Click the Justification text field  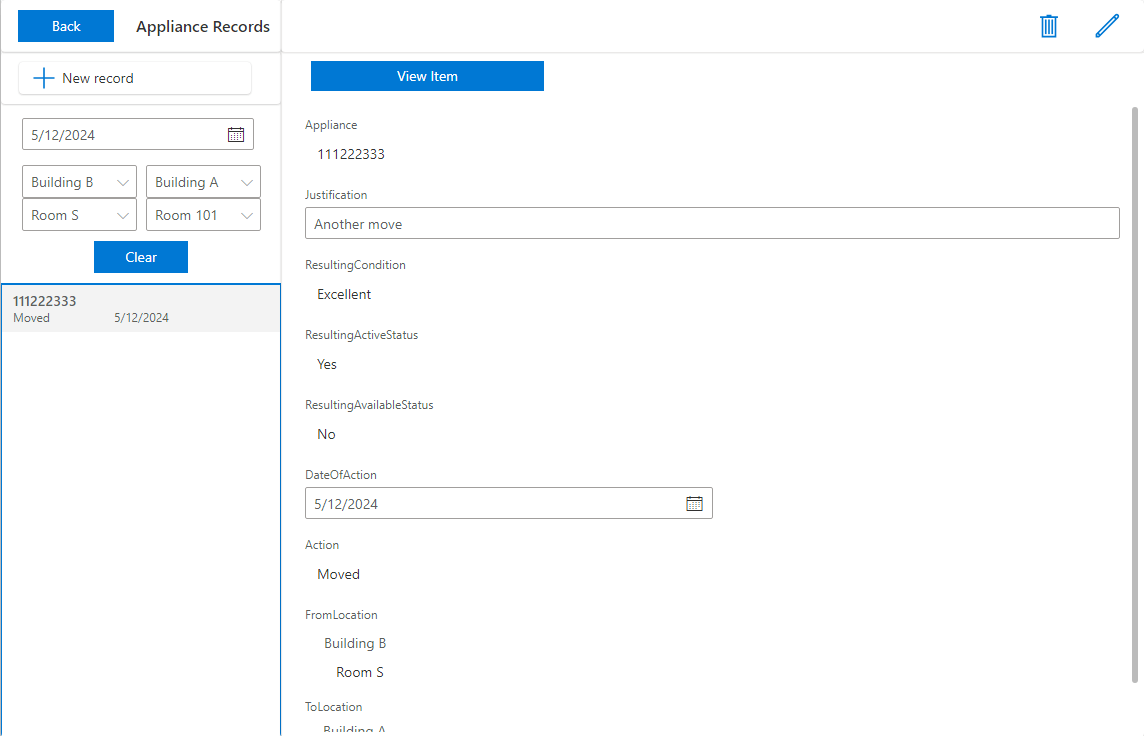click(x=712, y=223)
